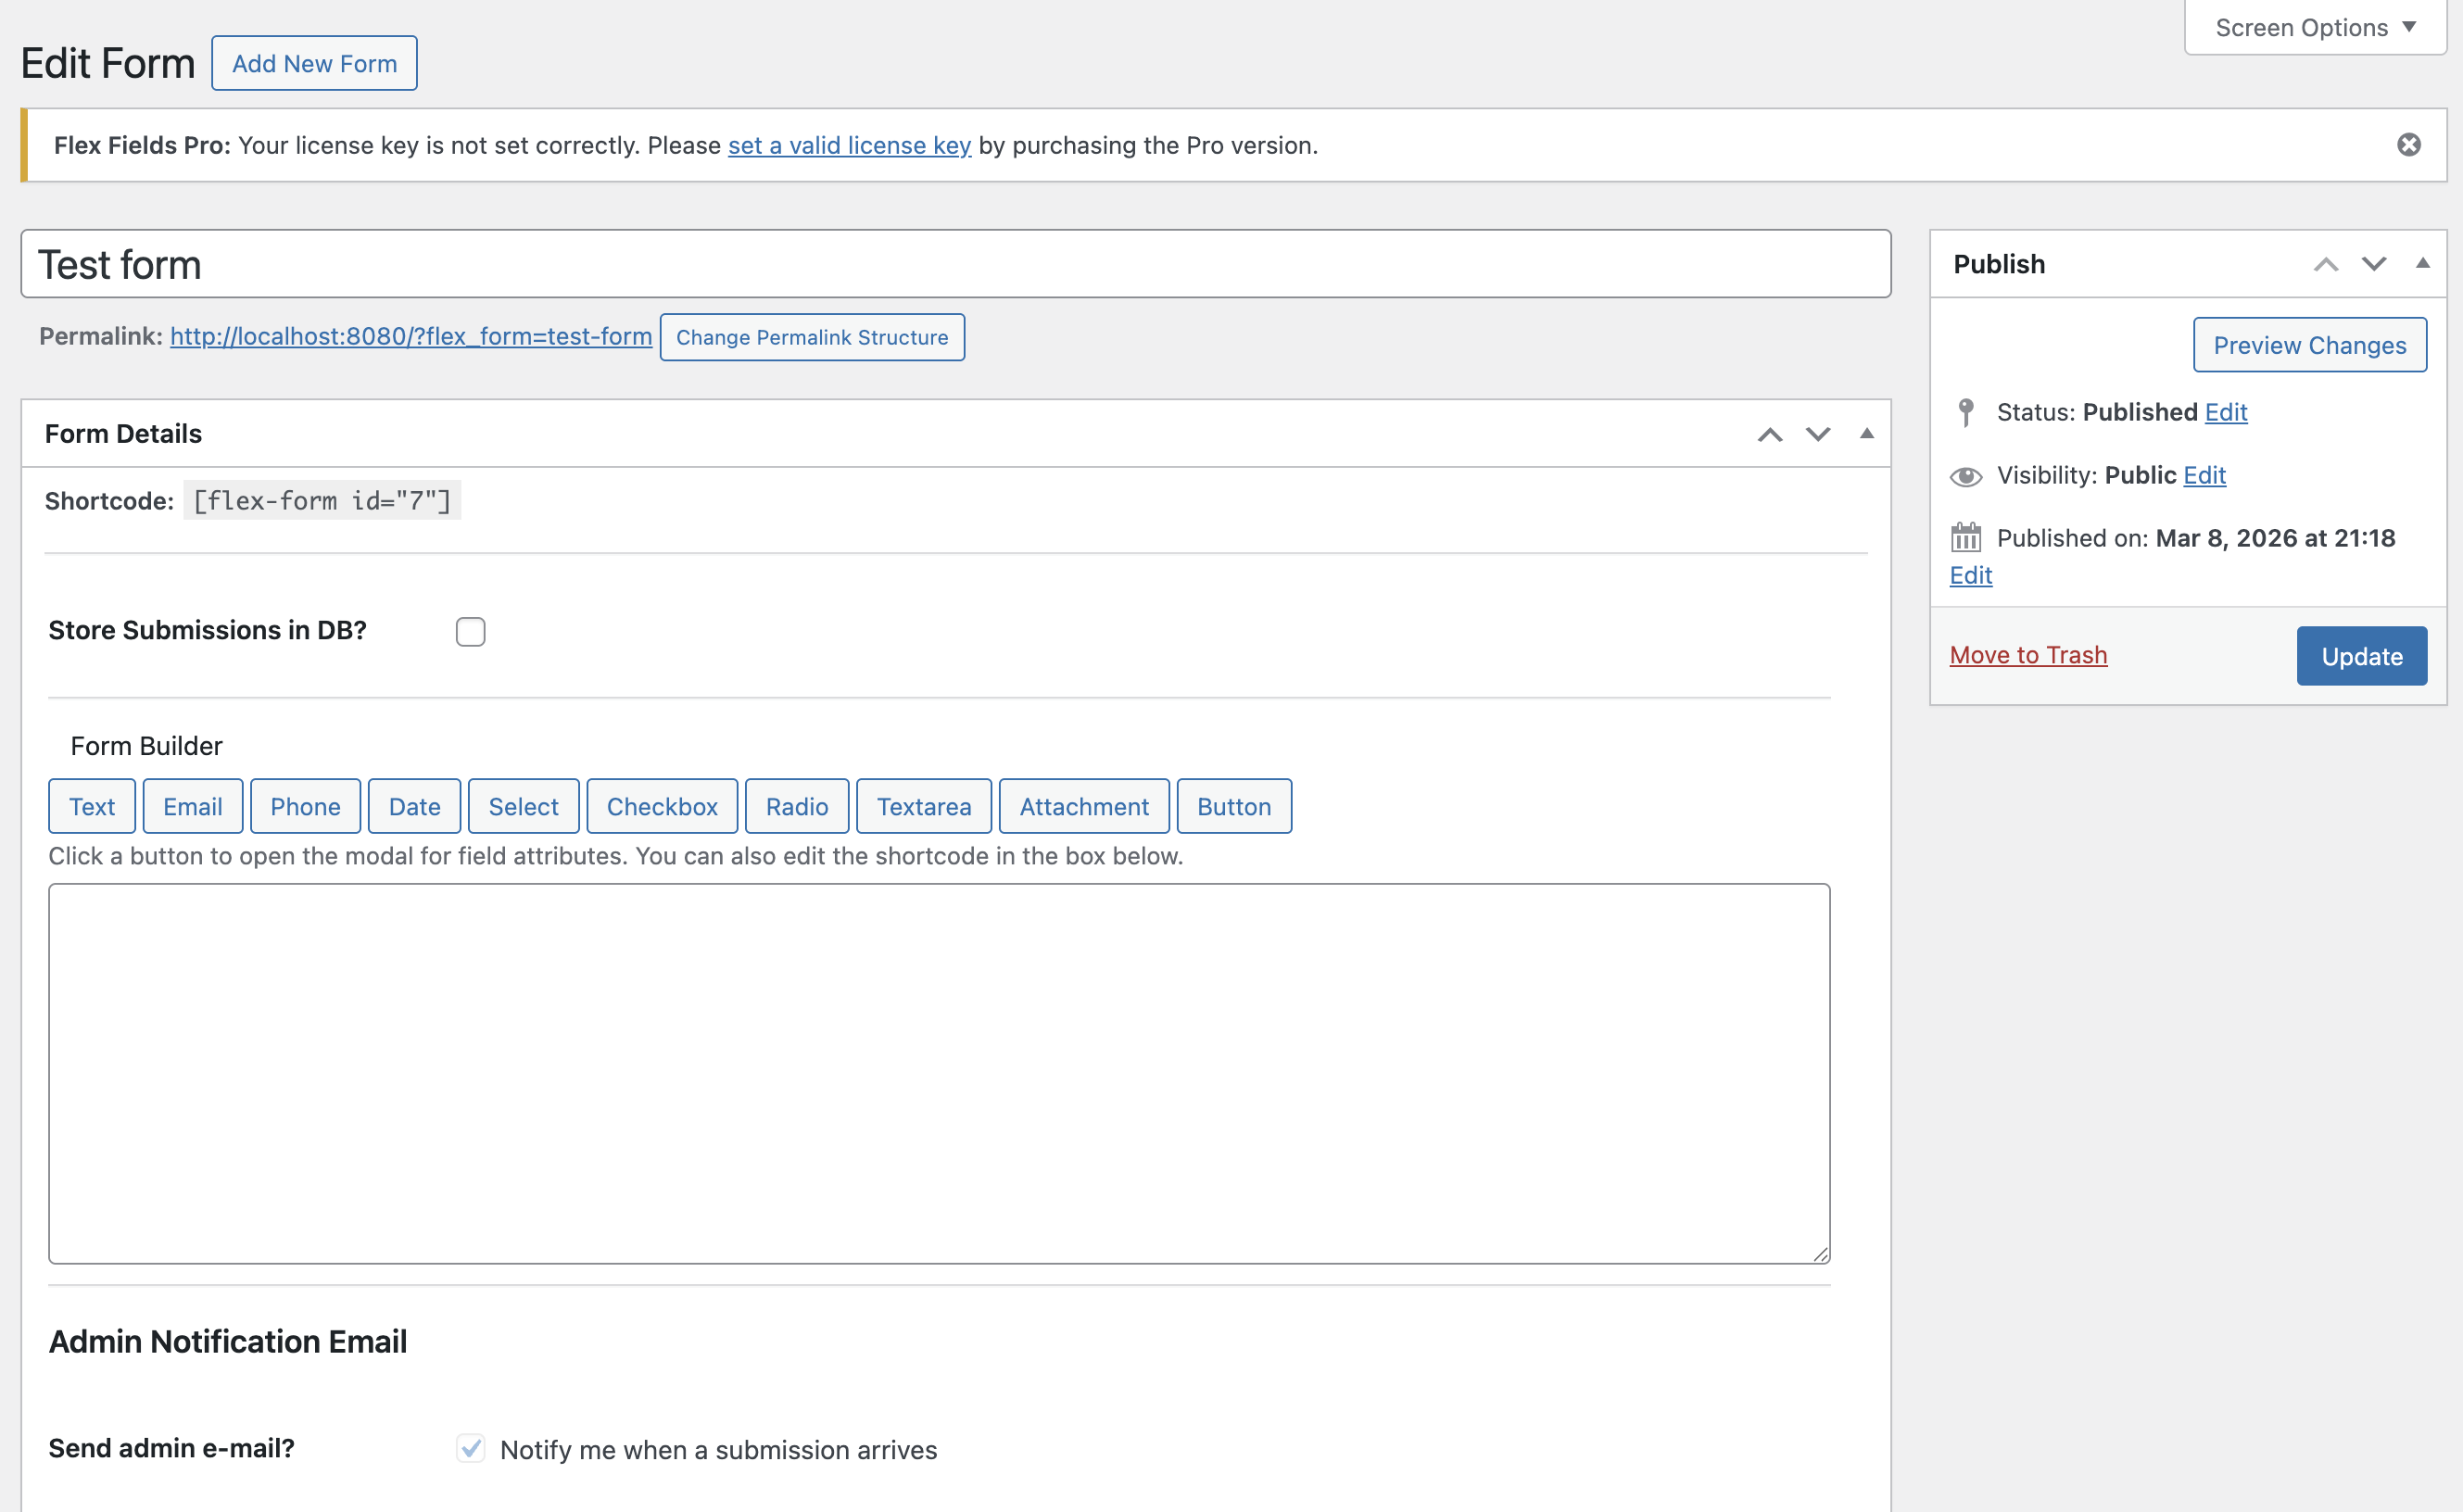The width and height of the screenshot is (2463, 1512).
Task: Move the Publish panel up
Action: [2328, 263]
